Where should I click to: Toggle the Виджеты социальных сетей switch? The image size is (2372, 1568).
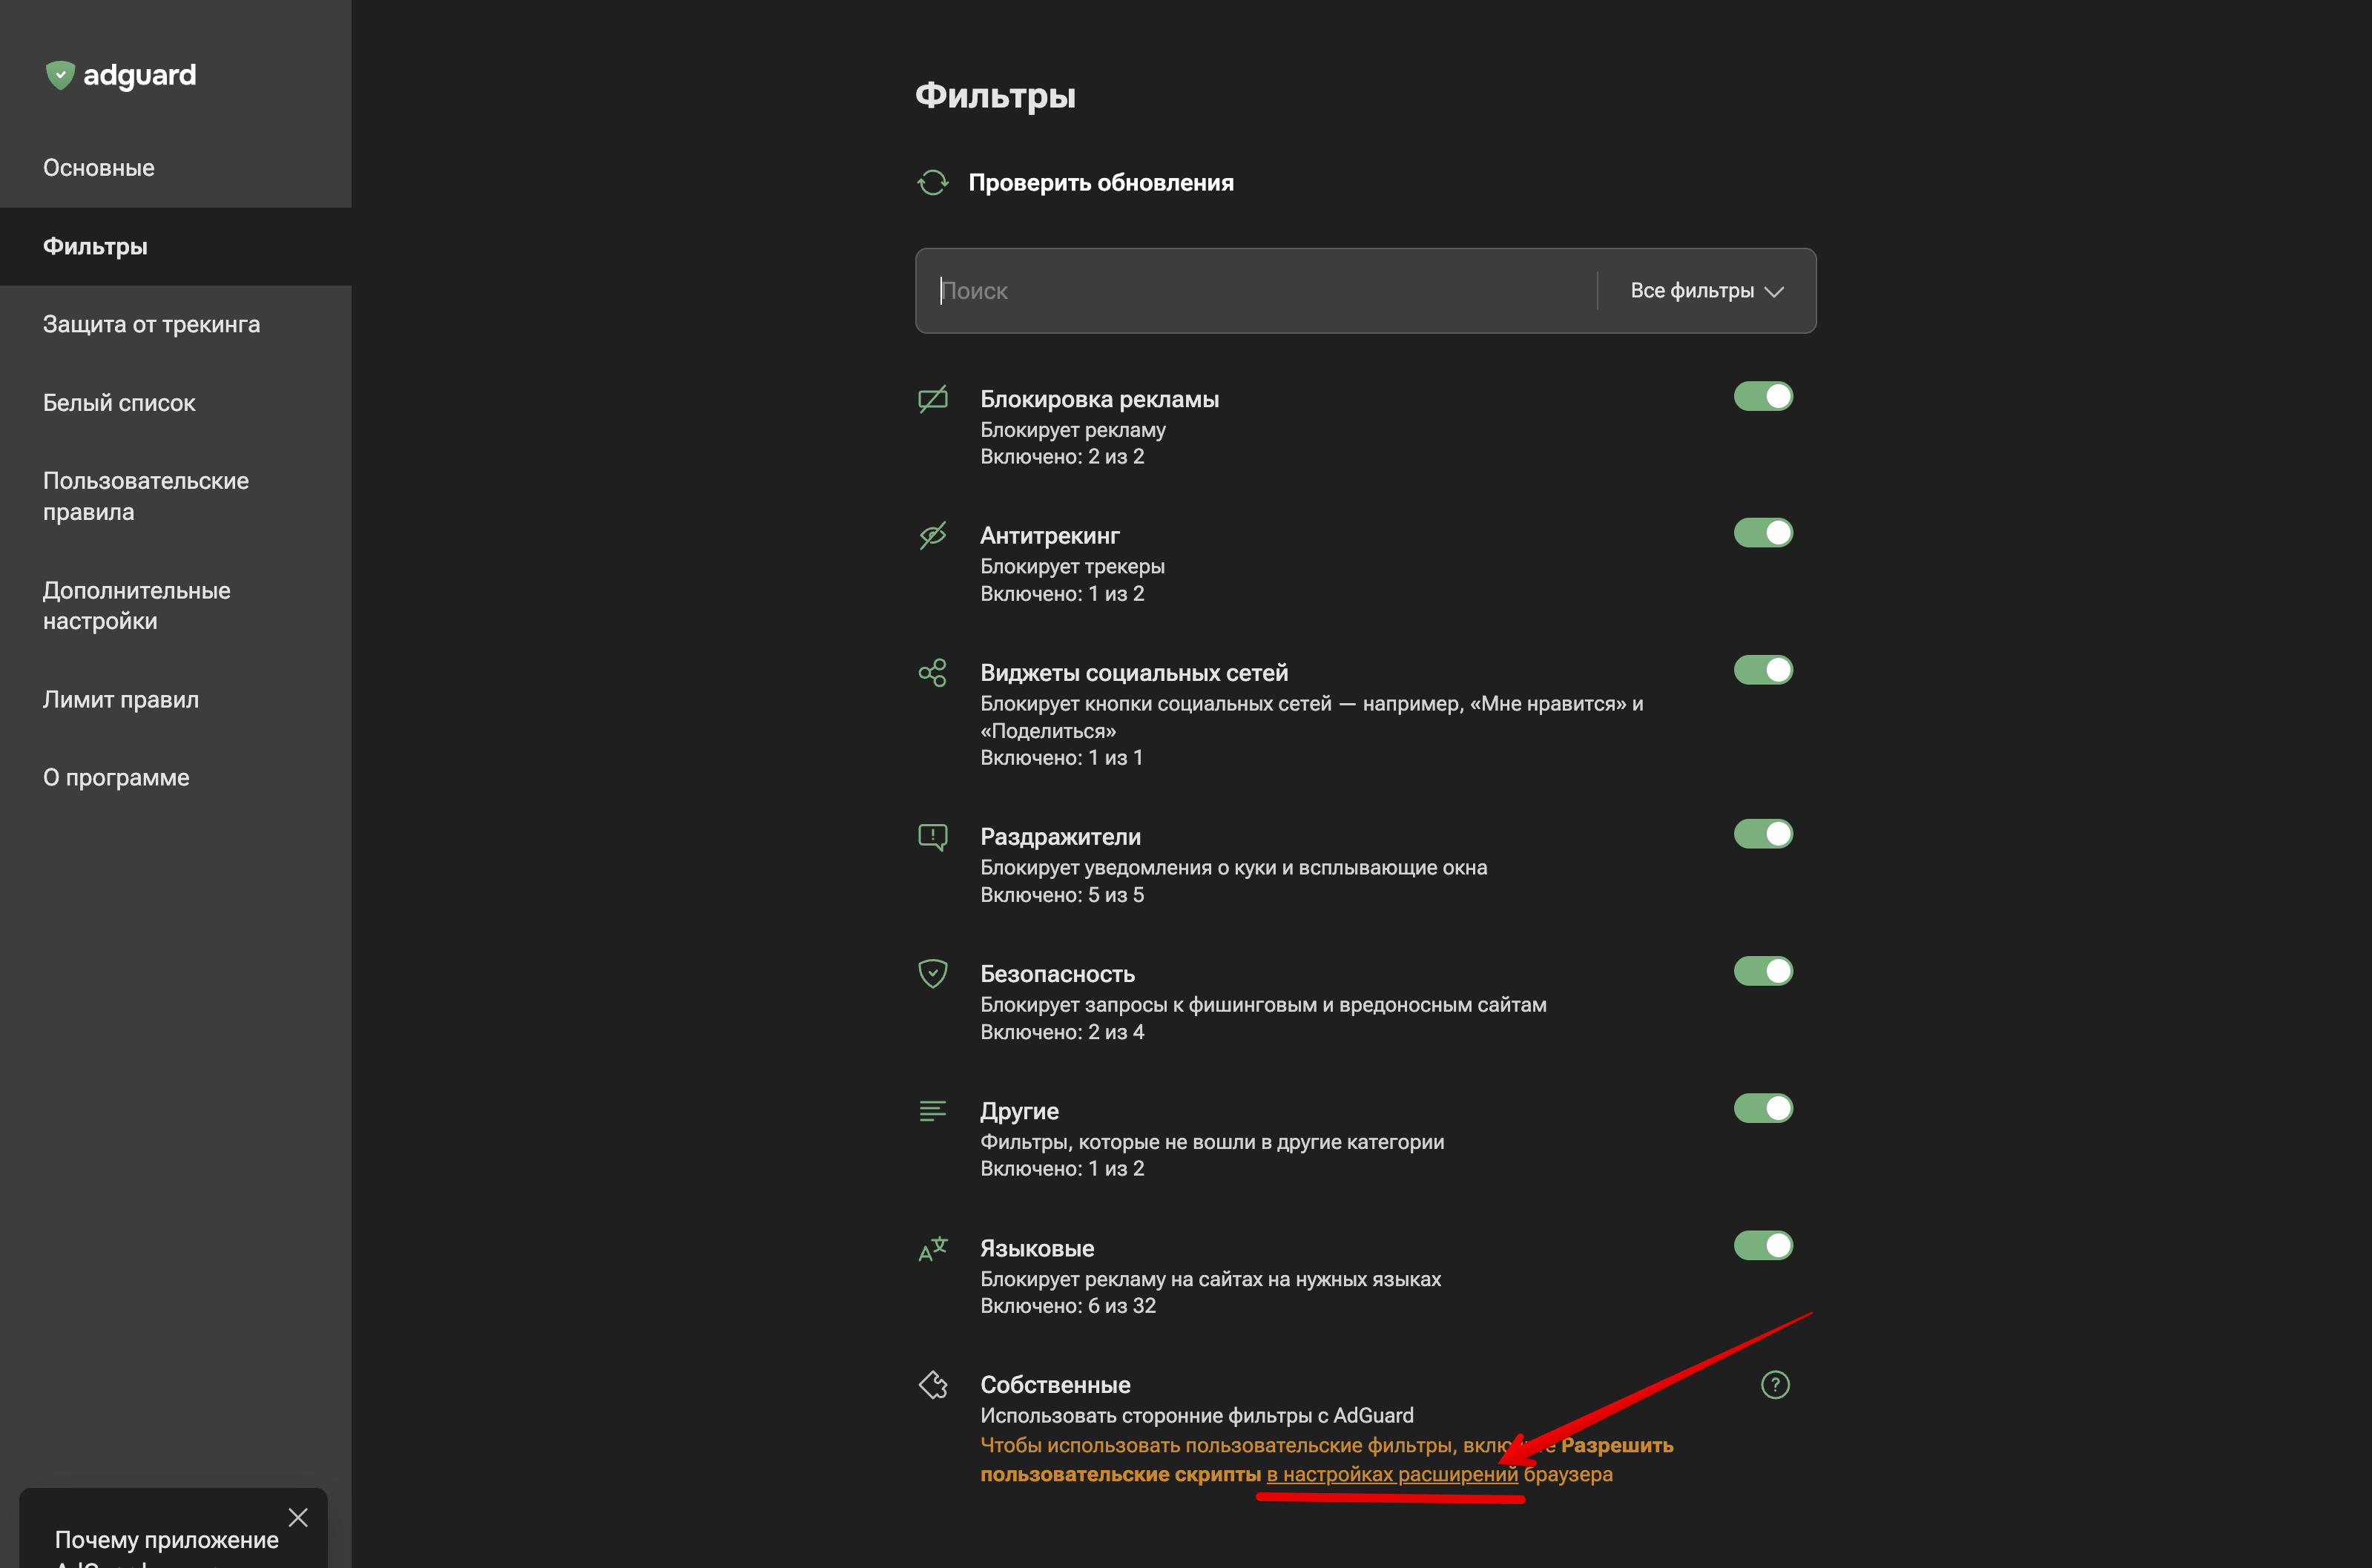click(x=1762, y=670)
